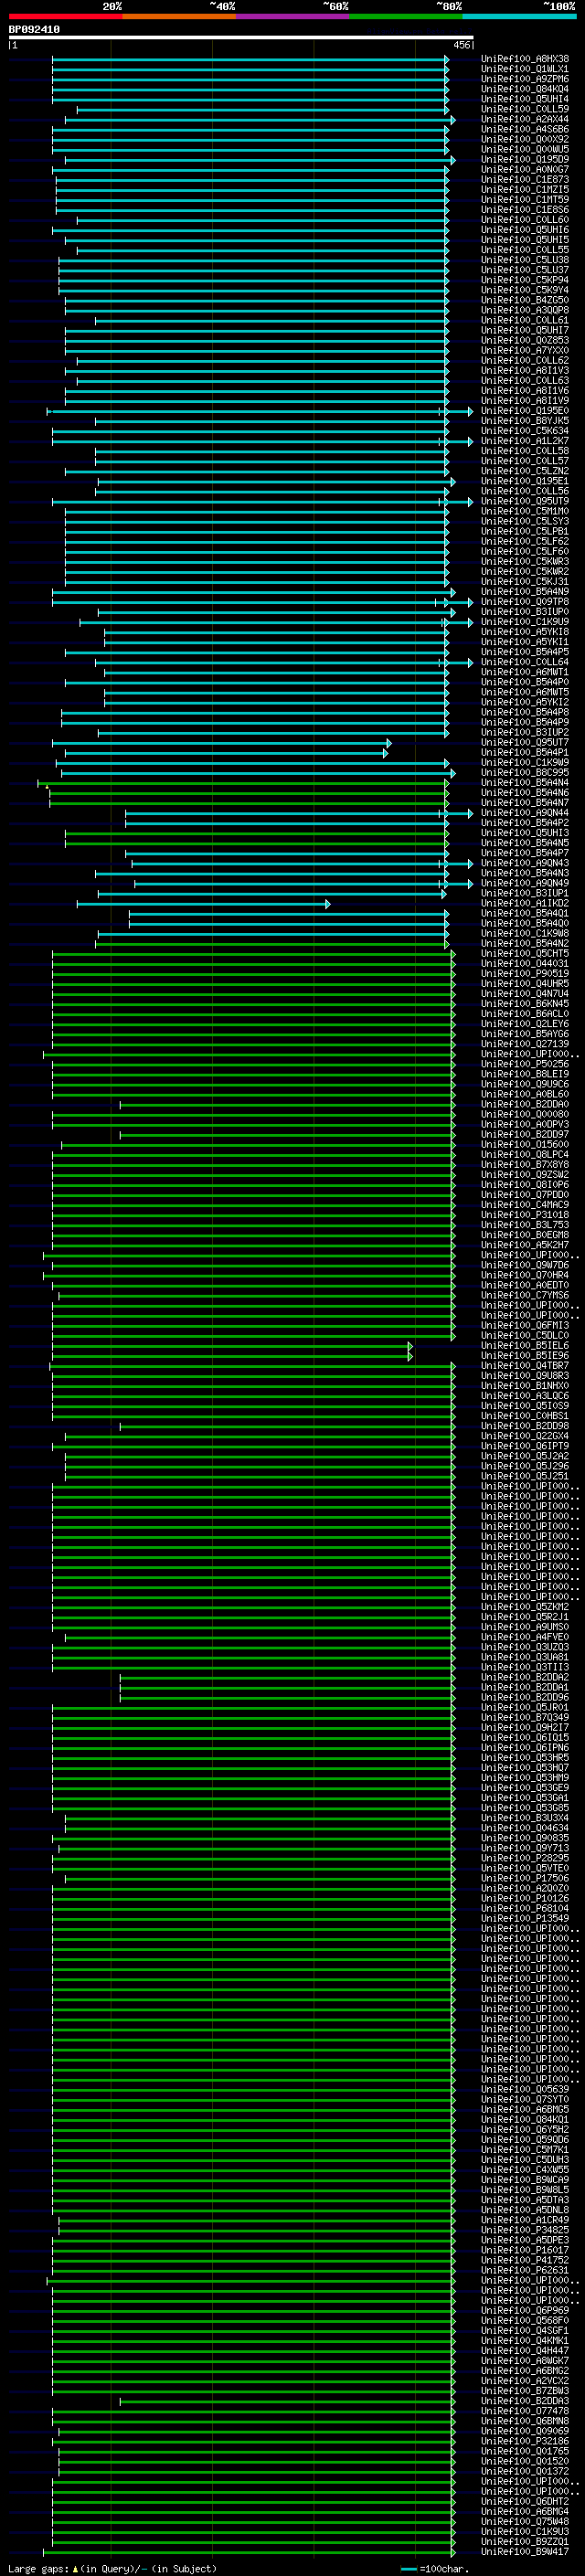
Task: Open the UniRef100_P62631 hit
Action: (x=525, y=2270)
